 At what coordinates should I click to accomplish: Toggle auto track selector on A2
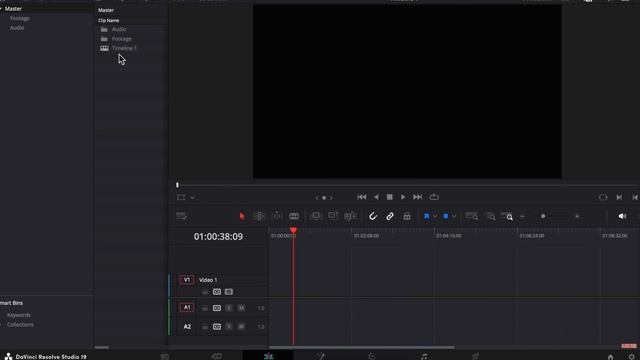pyautogui.click(x=217, y=327)
